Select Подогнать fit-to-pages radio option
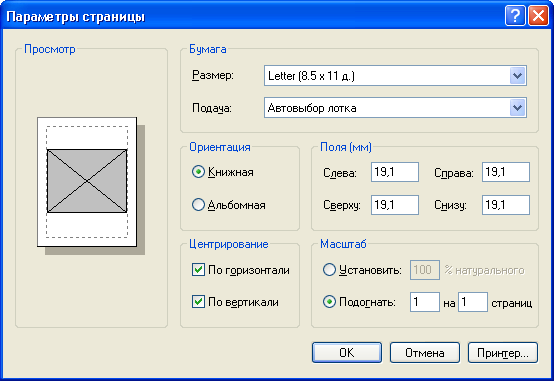The image size is (554, 381). [329, 302]
